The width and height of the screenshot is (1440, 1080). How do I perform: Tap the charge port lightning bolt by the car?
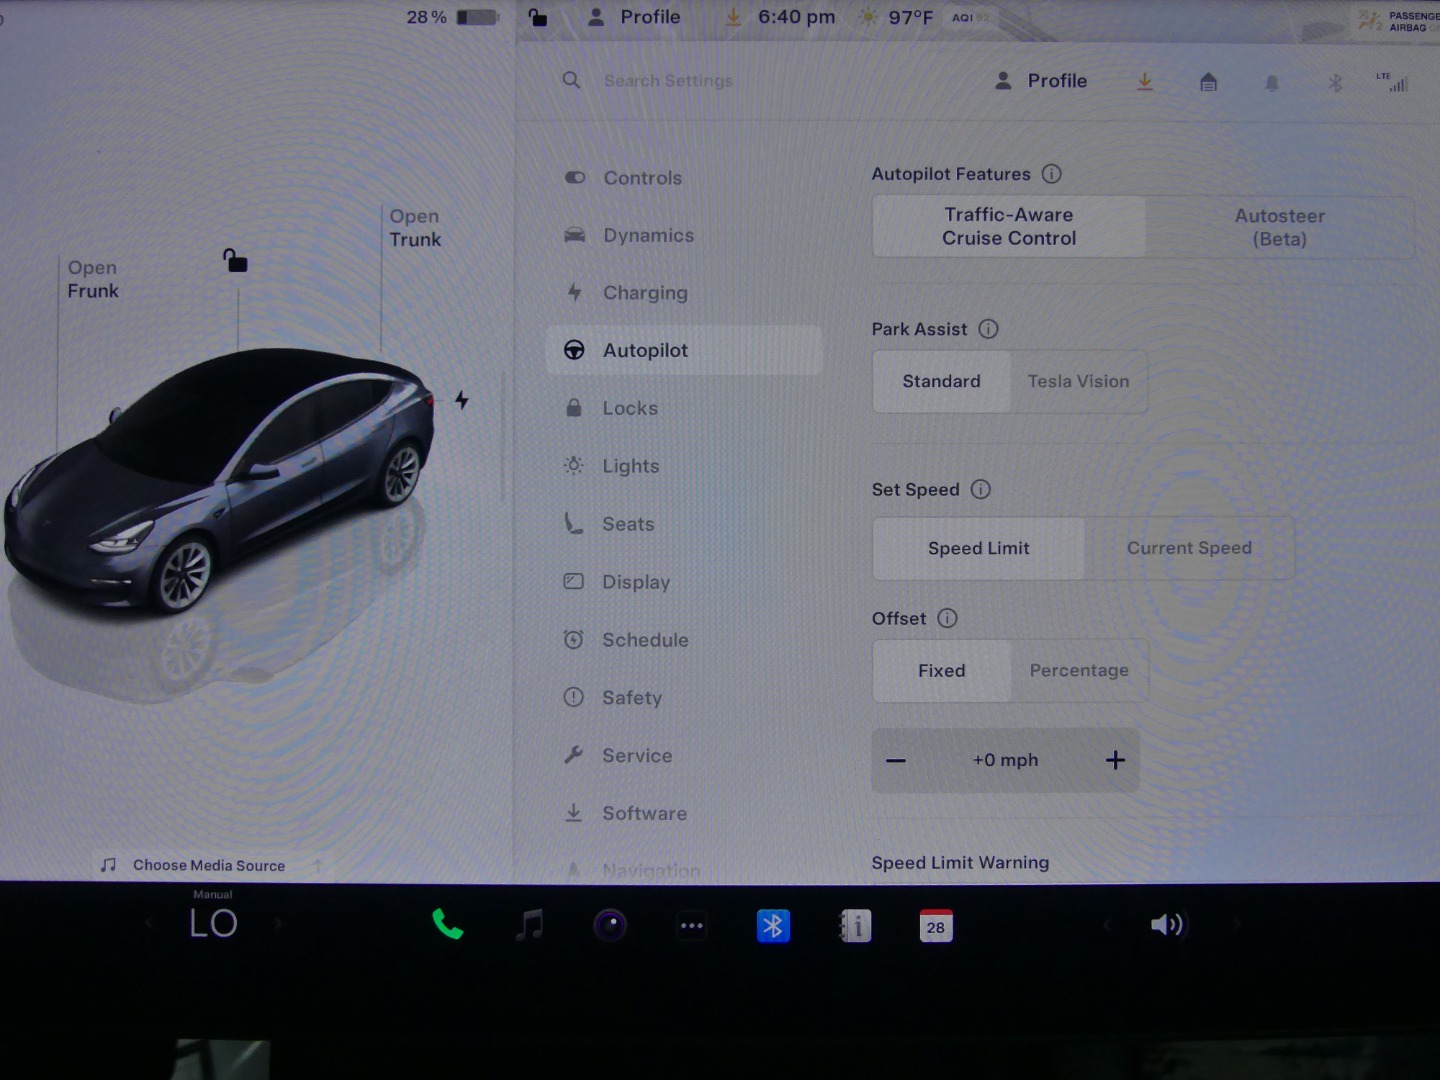[x=461, y=400]
